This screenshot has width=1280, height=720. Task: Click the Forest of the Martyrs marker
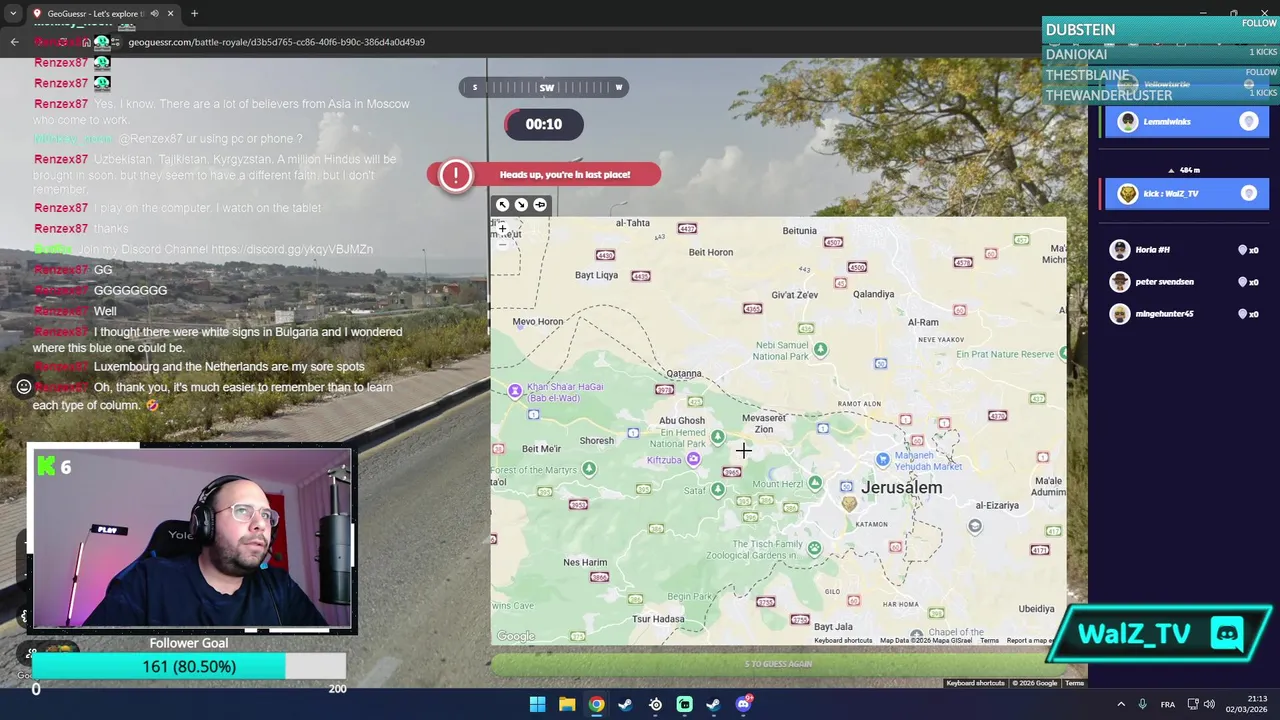(589, 468)
